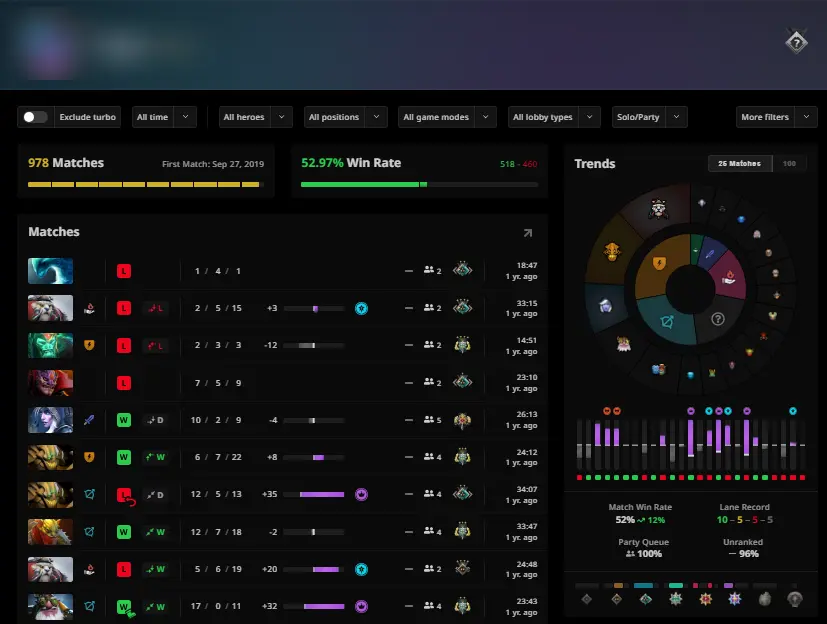Screen dimensions: 827x624
Task: Click the win badge on the 24:12 match
Action: click(123, 457)
